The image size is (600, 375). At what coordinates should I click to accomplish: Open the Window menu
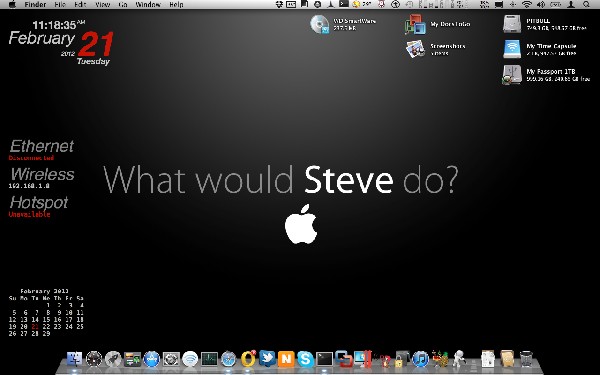point(148,5)
